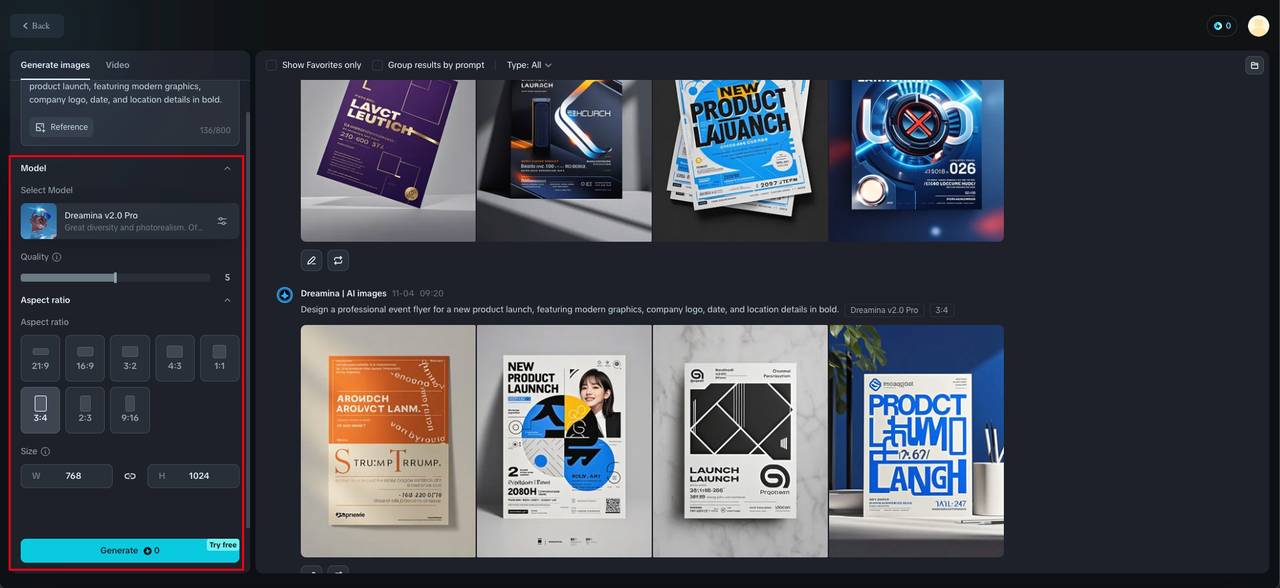1280x588 pixels.
Task: Select the 1:1 aspect ratio
Action: point(220,358)
